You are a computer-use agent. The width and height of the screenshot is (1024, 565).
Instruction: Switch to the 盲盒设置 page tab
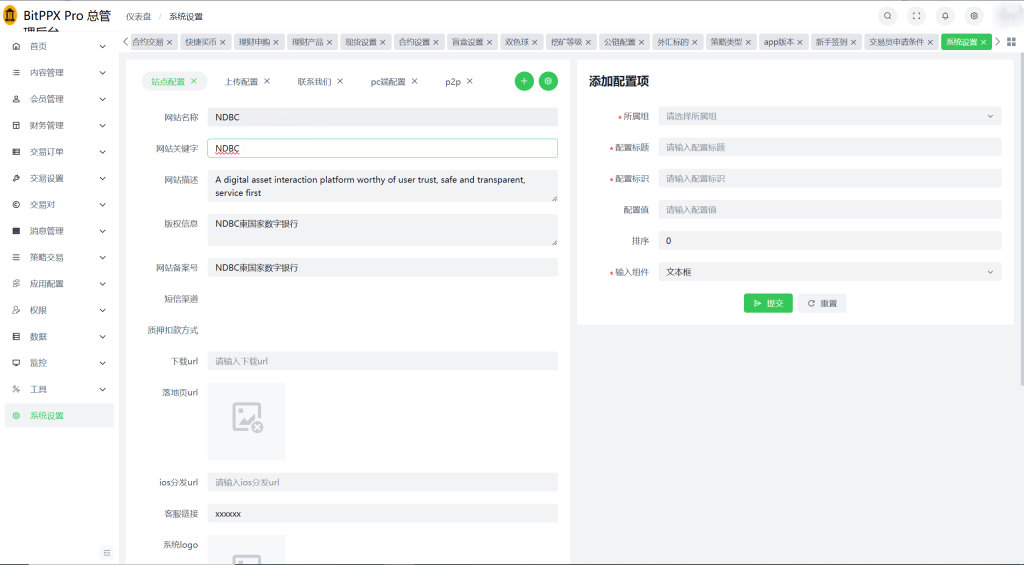tap(468, 42)
